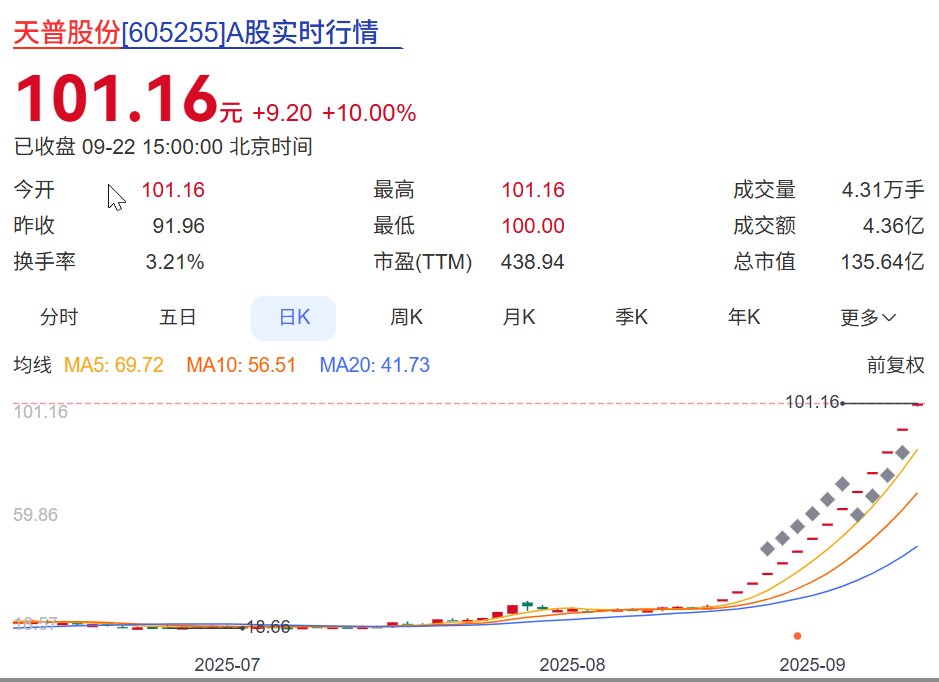Image resolution: width=939 pixels, height=682 pixels.
Task: Click the 最高 value 101.16
Action: pos(533,190)
